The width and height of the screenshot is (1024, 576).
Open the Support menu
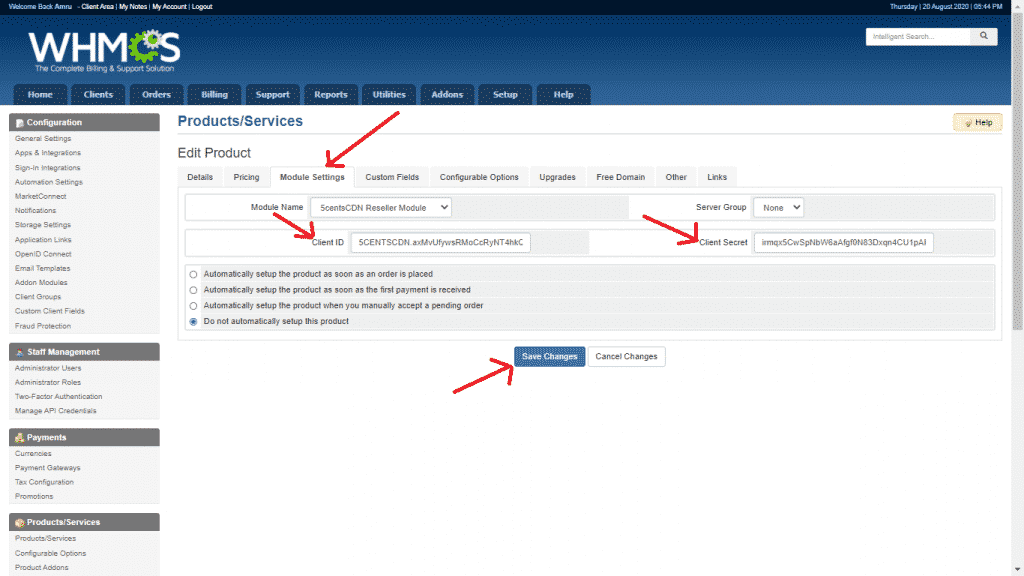pyautogui.click(x=272, y=95)
